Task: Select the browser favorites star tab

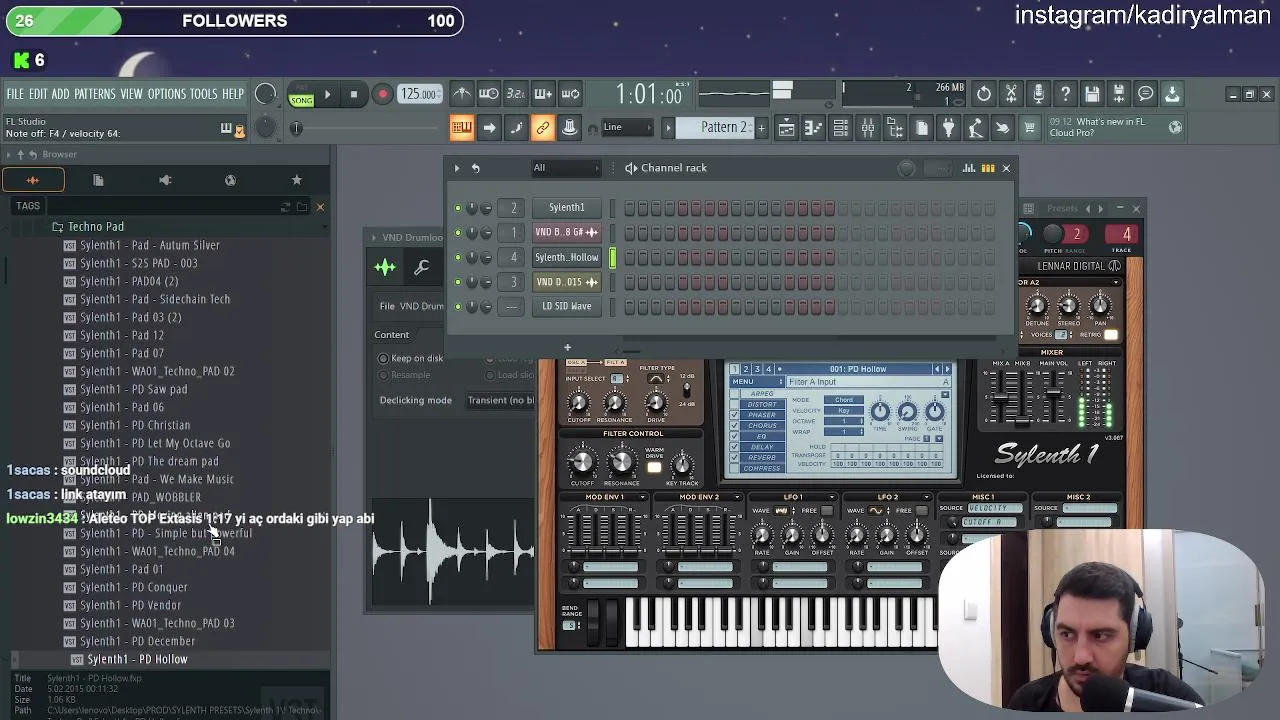Action: 296,180
